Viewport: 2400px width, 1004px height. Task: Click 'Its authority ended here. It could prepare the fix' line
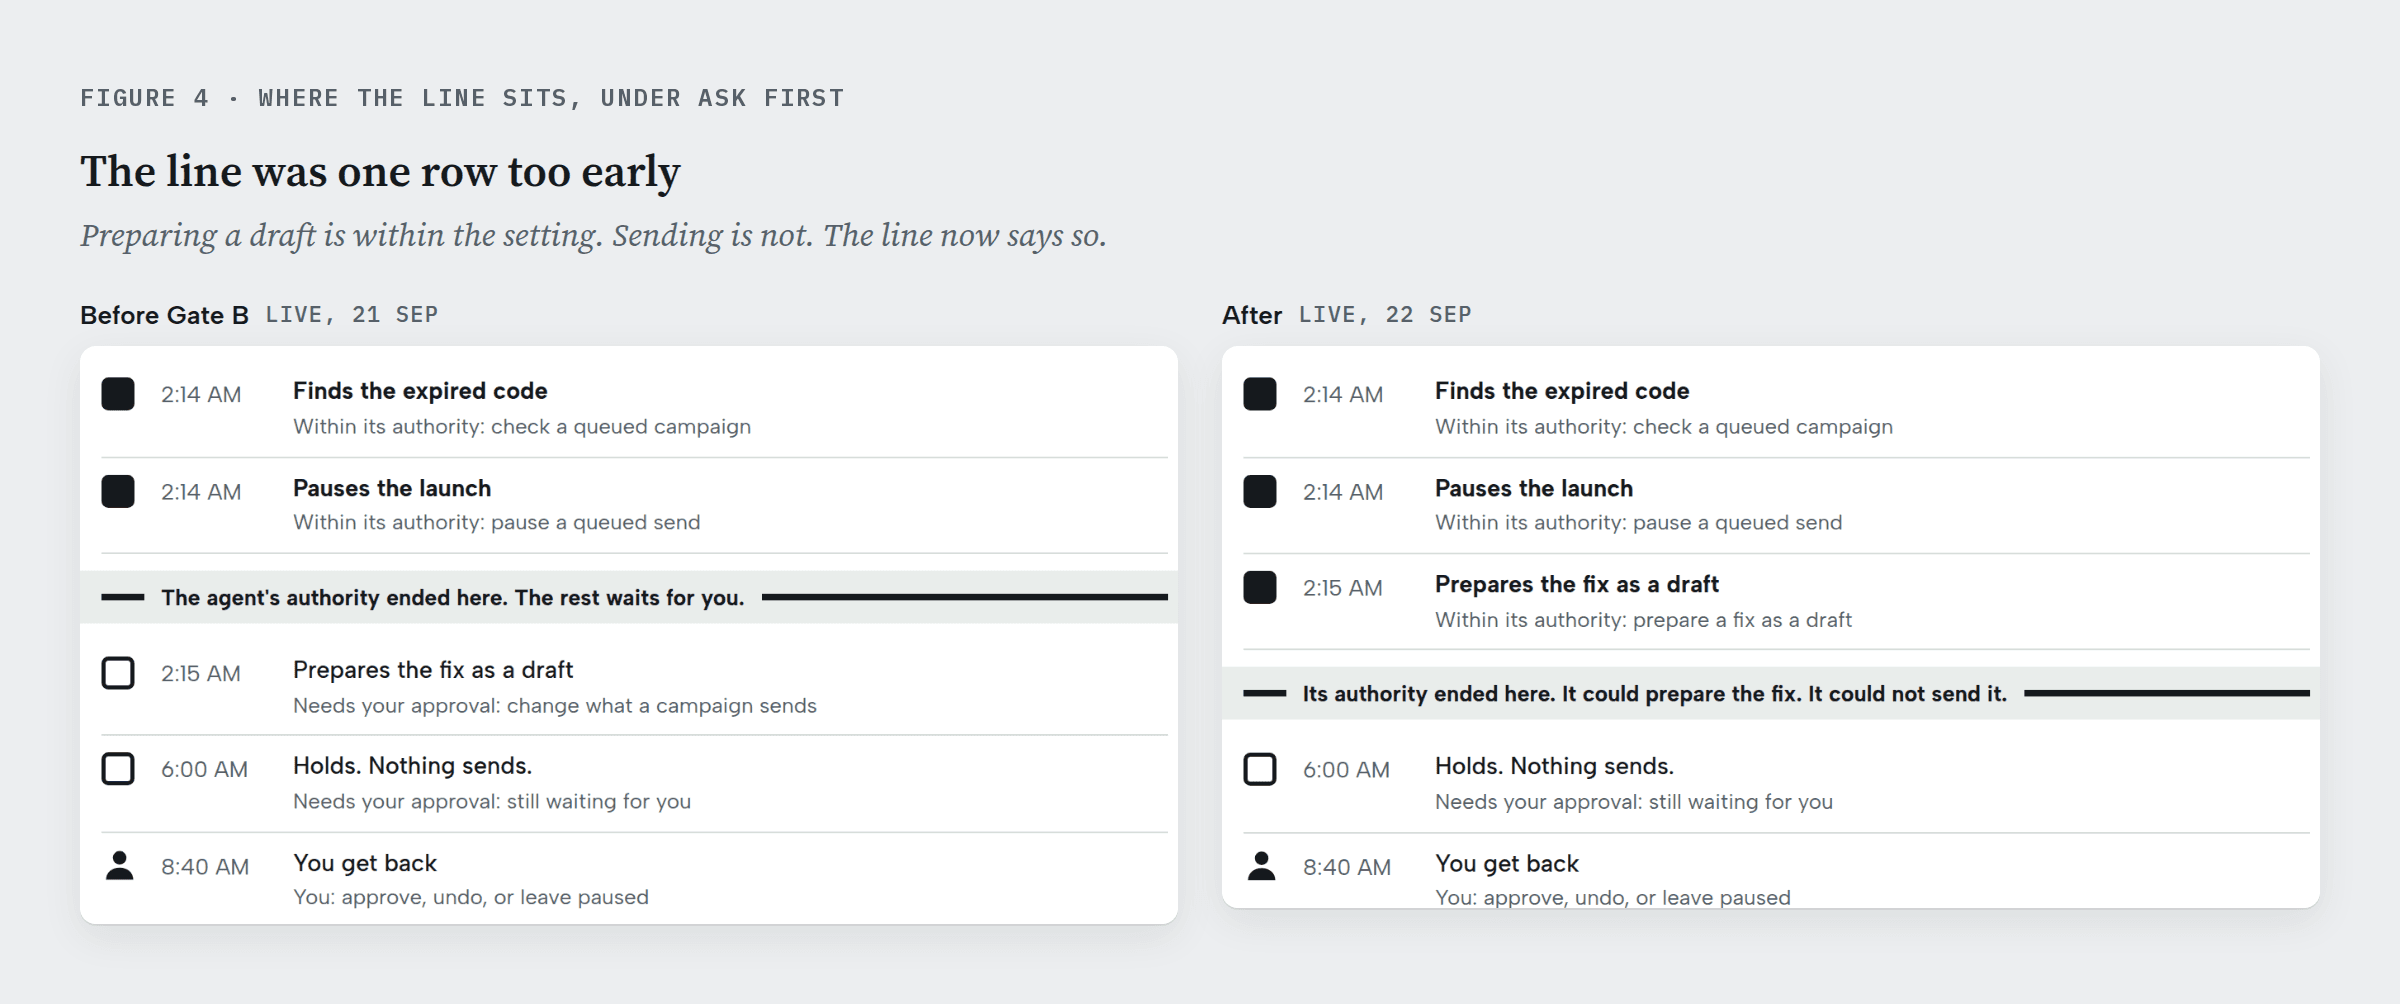[1654, 694]
